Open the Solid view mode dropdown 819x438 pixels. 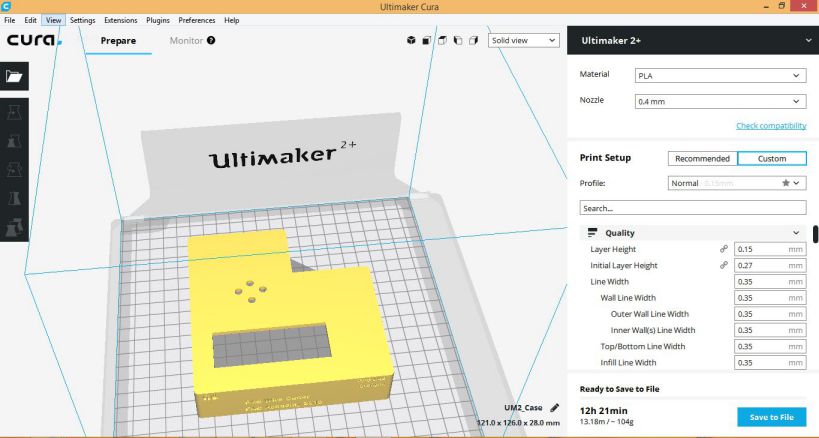click(x=524, y=40)
